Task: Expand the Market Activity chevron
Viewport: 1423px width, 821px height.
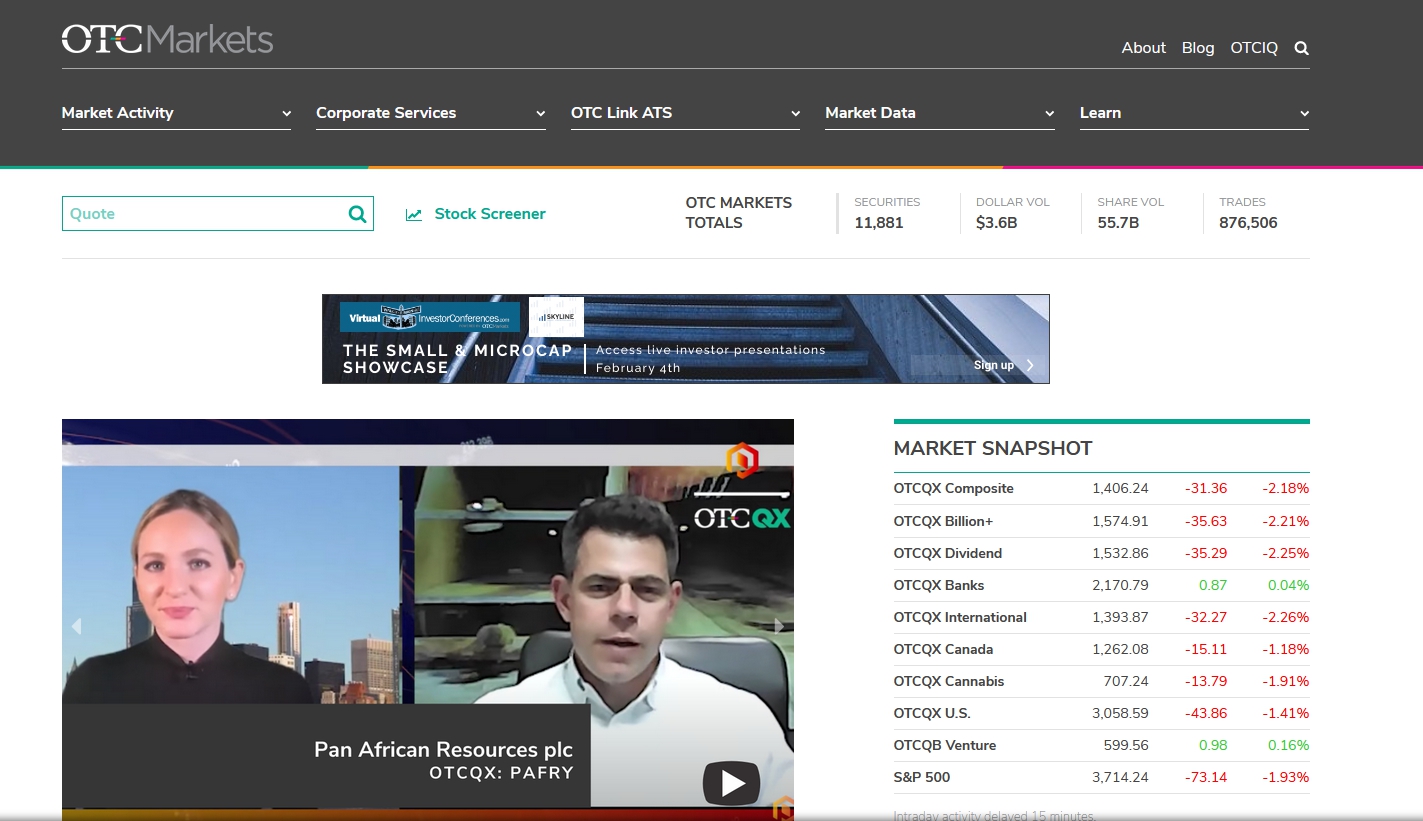Action: (x=286, y=114)
